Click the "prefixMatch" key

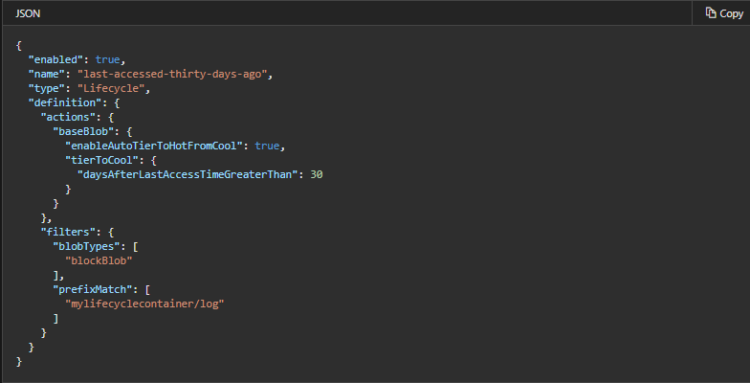click(93, 289)
